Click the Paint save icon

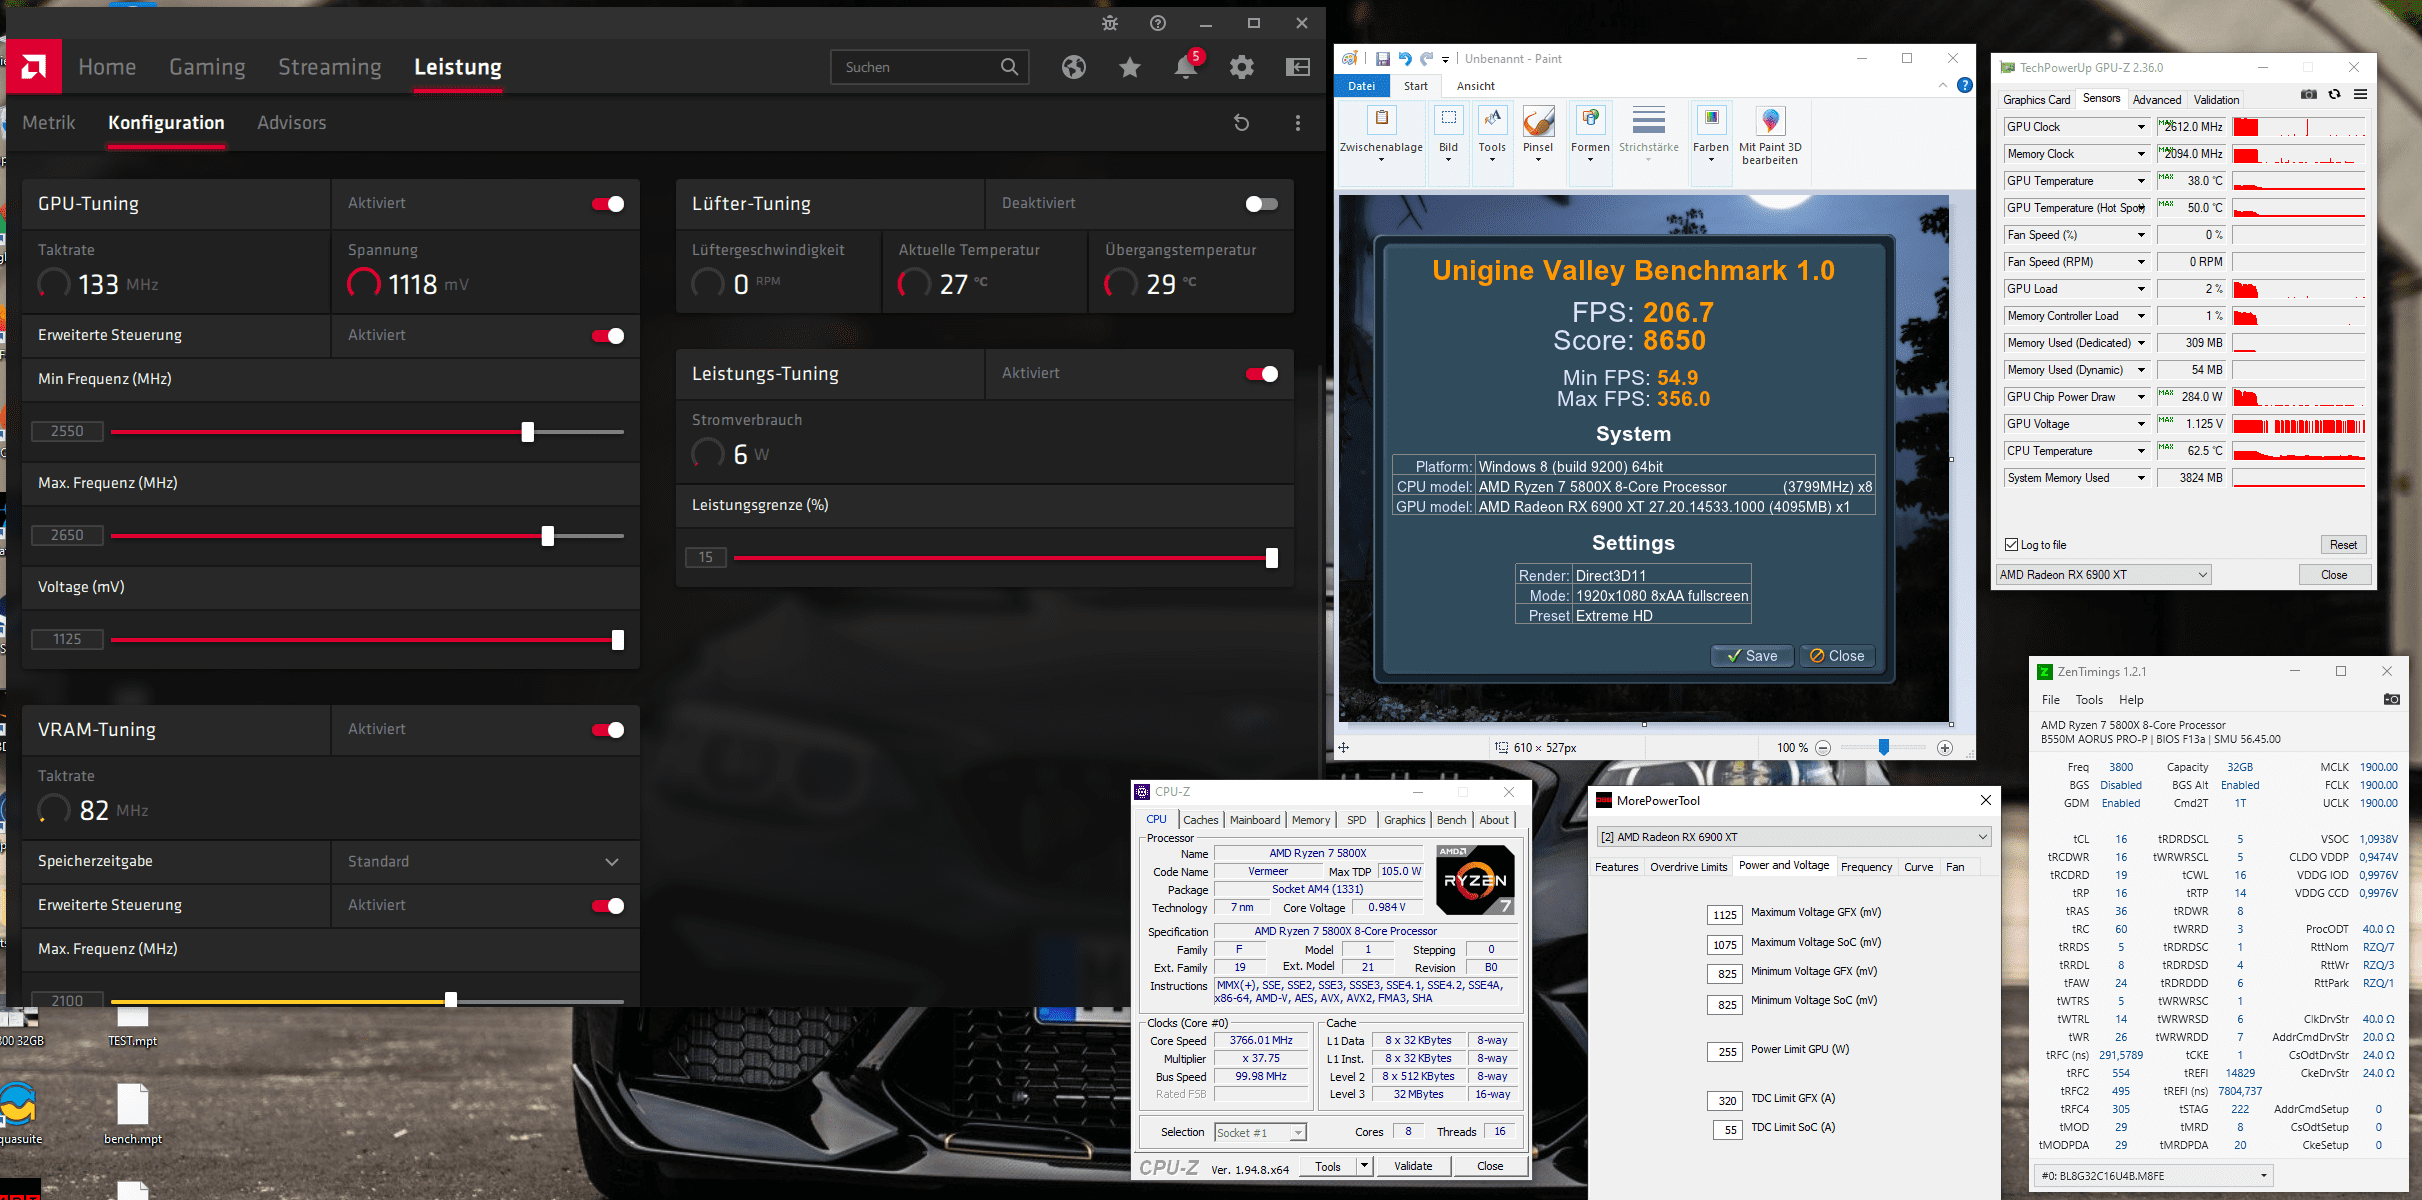click(1382, 59)
